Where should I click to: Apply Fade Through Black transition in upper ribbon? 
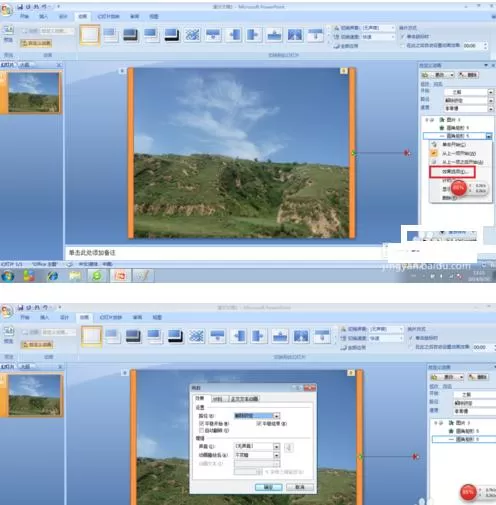[x=131, y=35]
